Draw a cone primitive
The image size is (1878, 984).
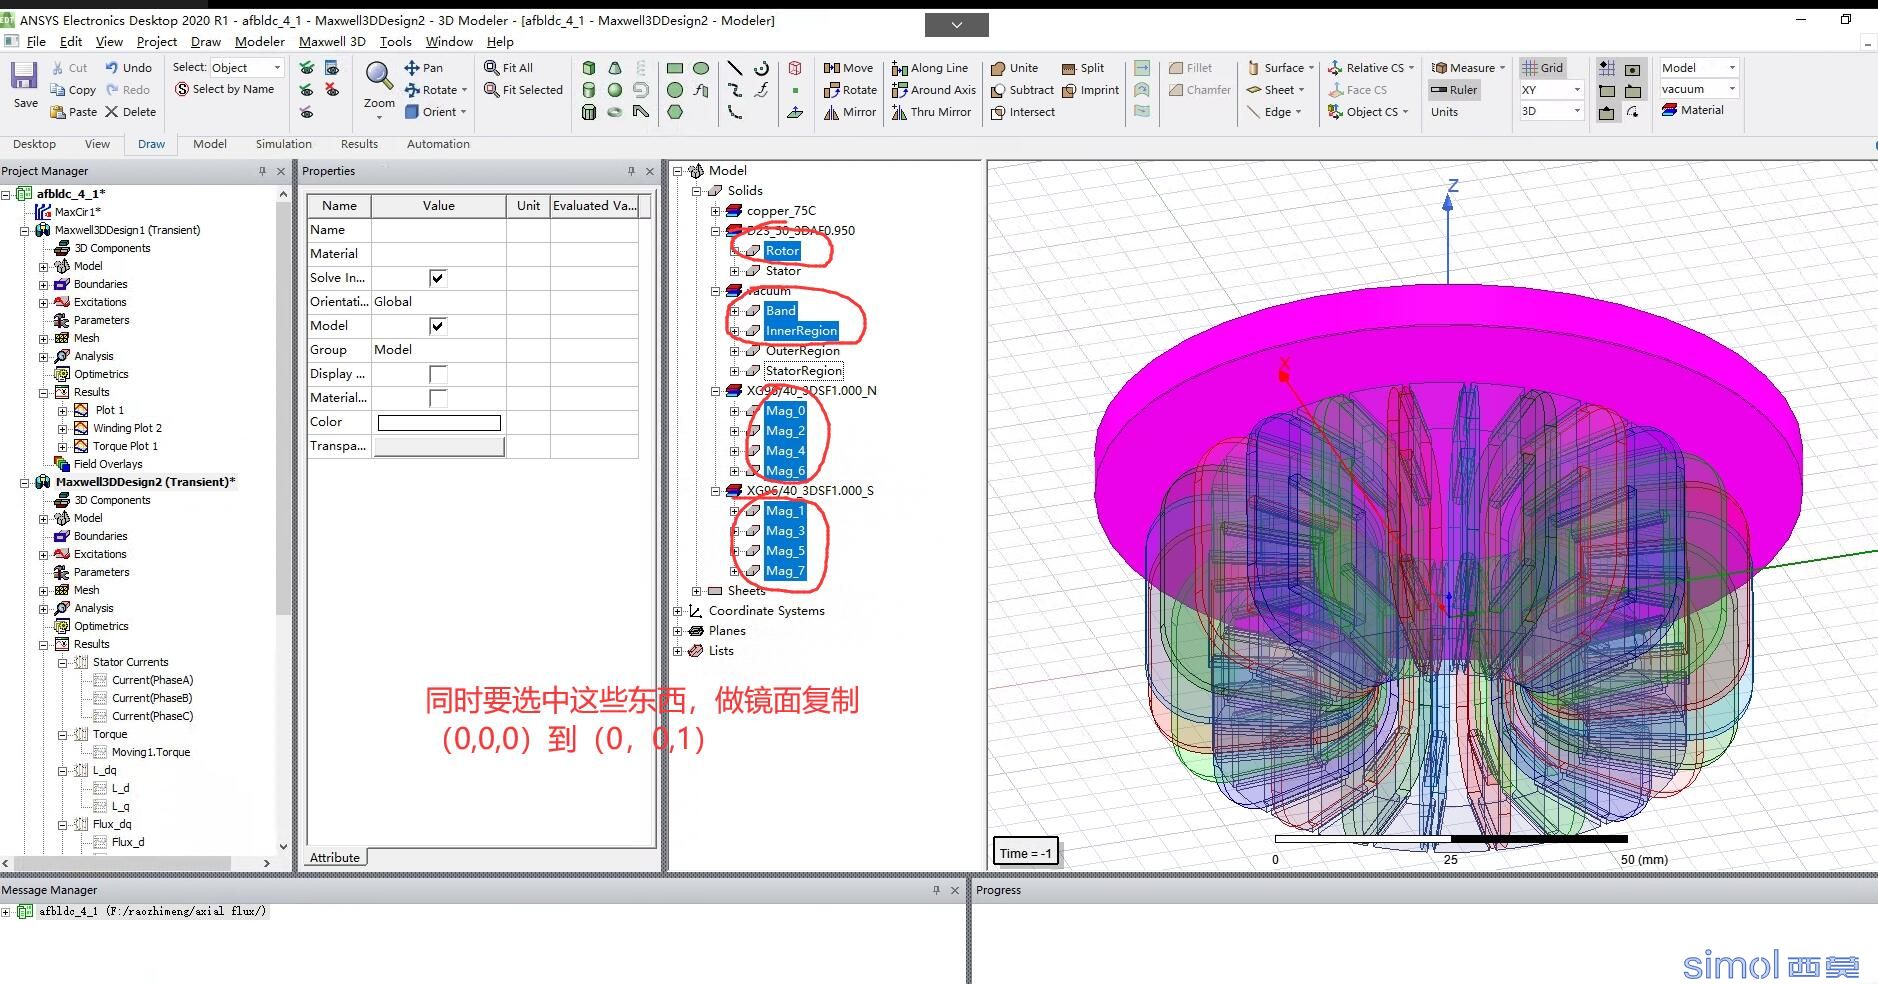pyautogui.click(x=615, y=68)
